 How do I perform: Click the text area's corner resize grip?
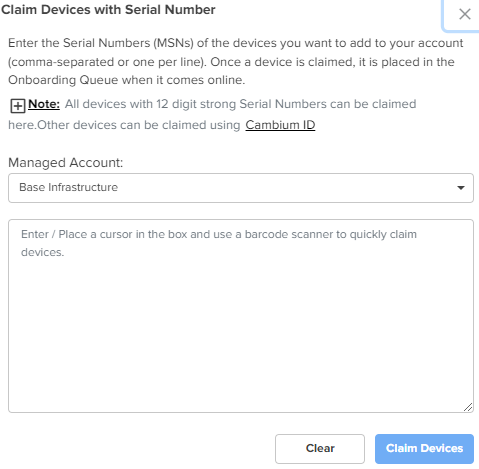pos(468,407)
